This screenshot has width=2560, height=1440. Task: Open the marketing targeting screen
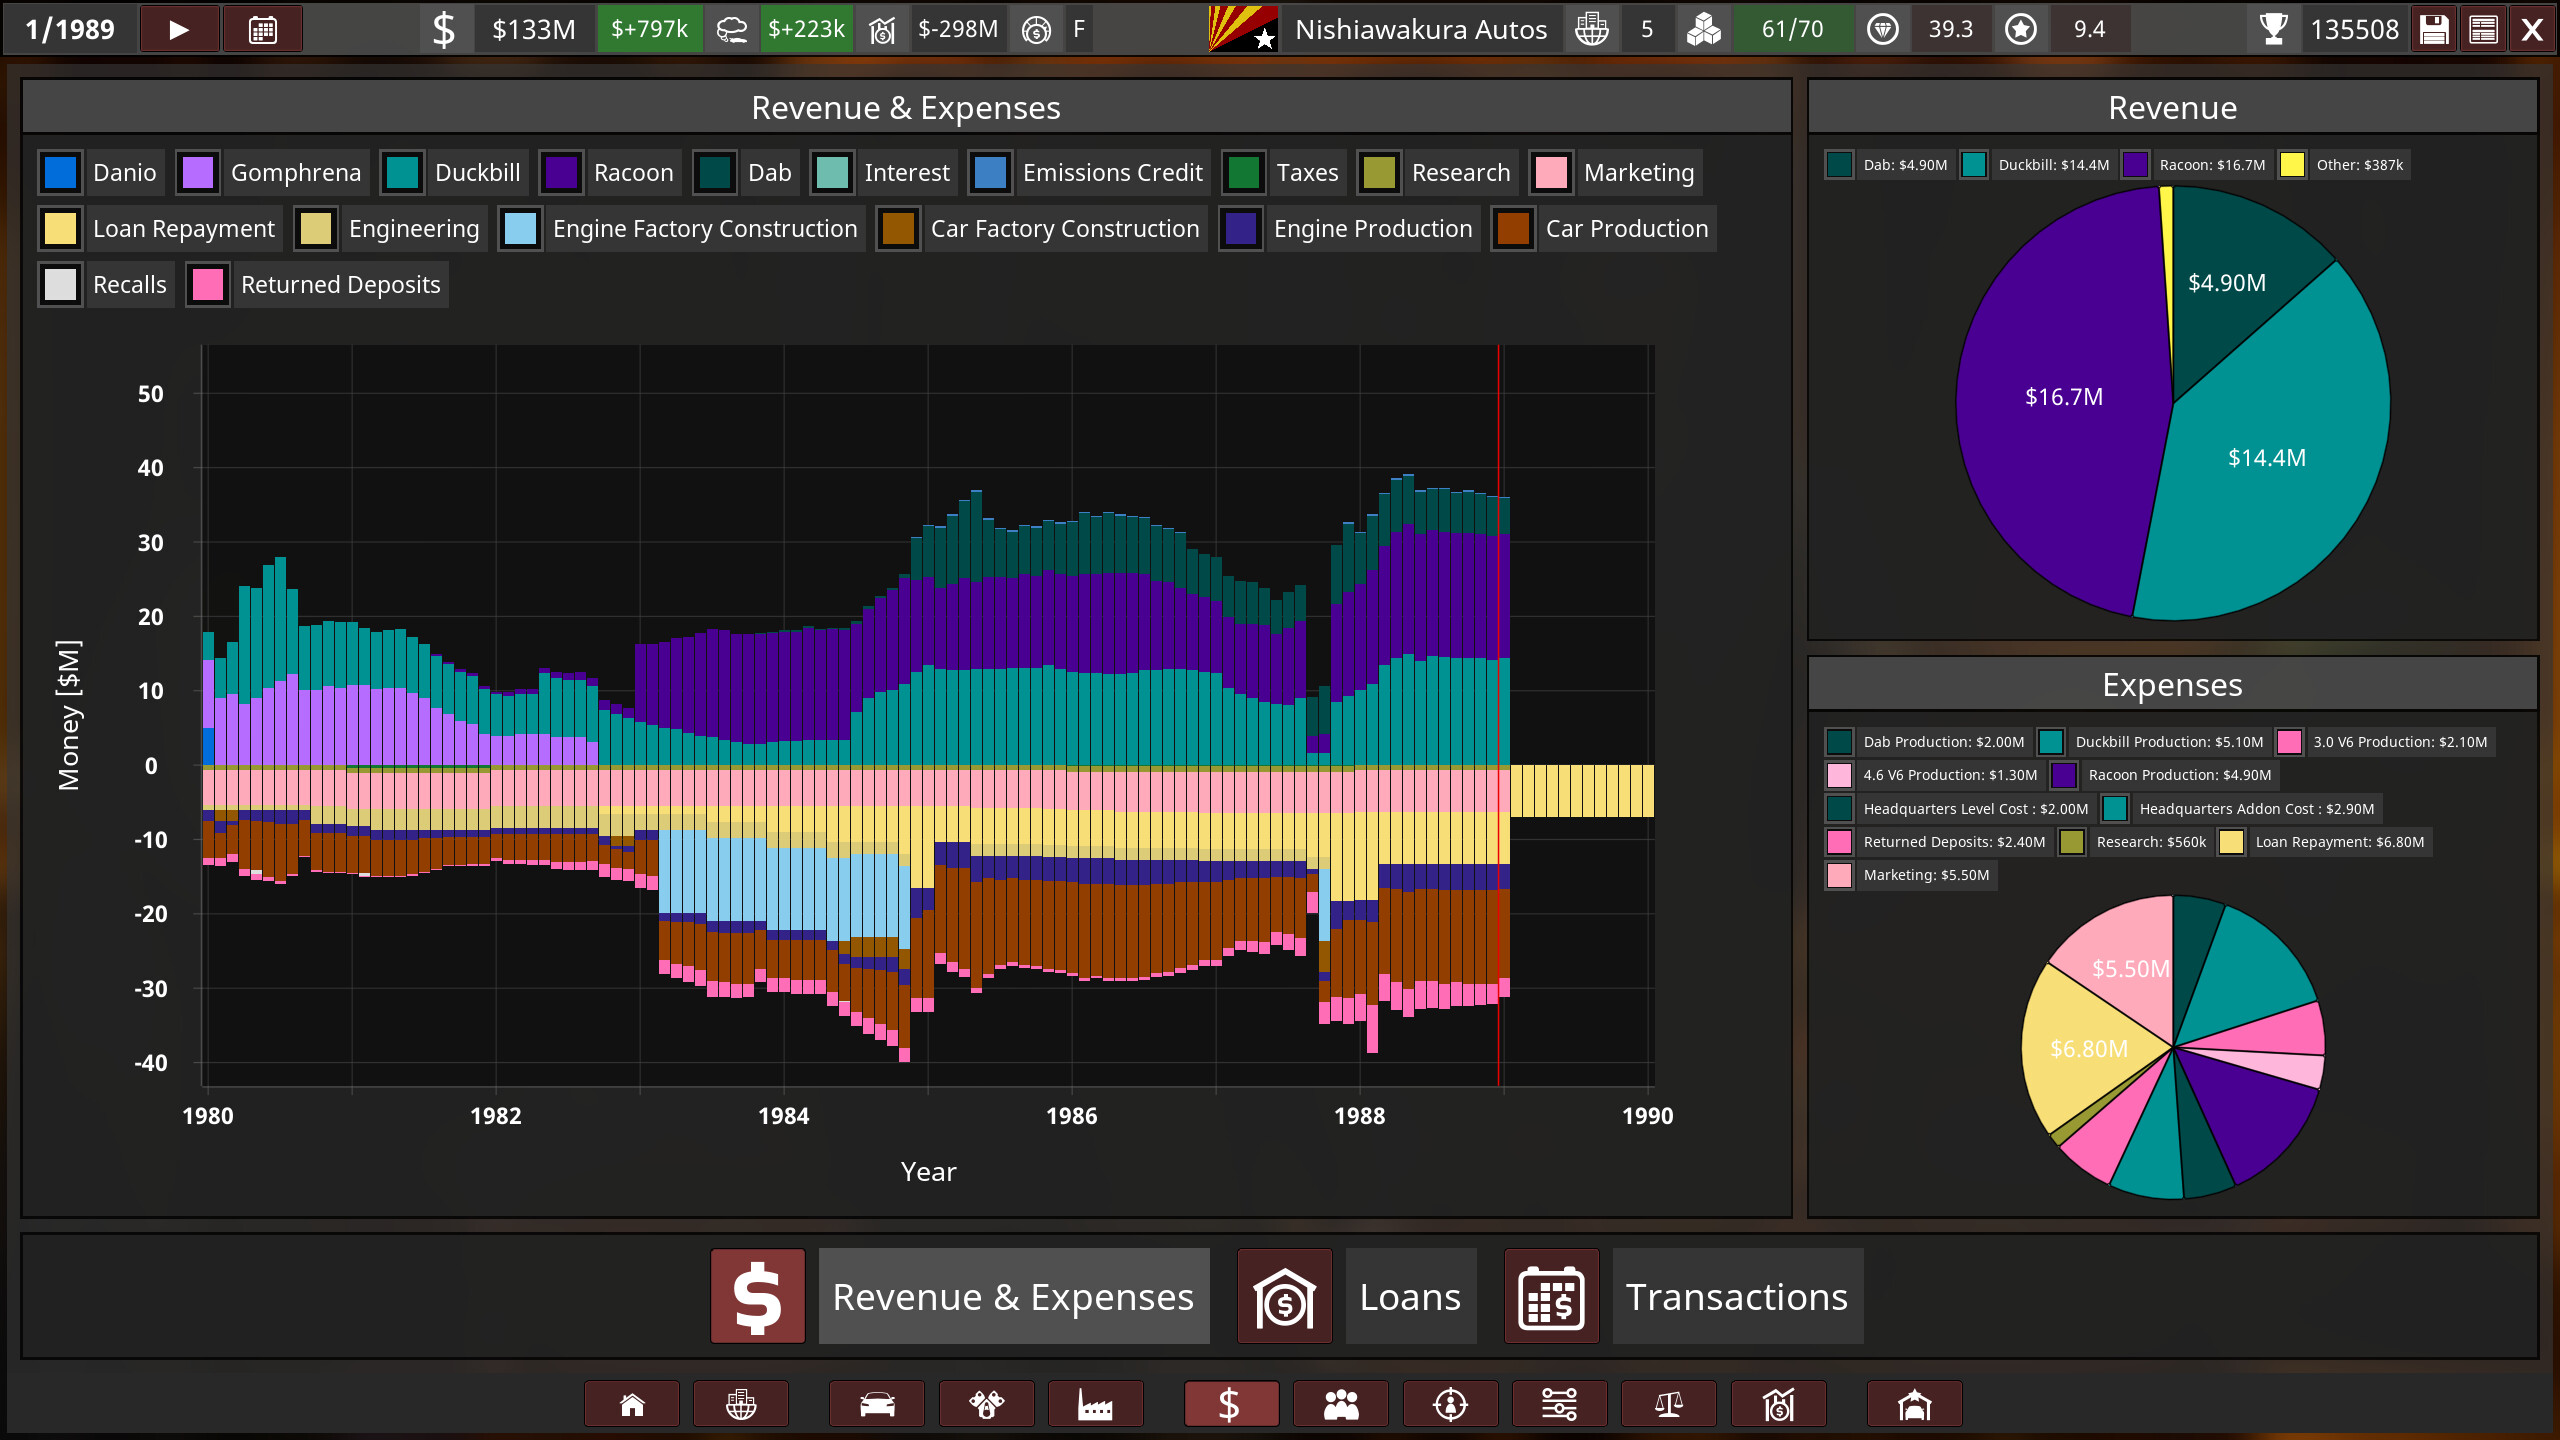click(x=1452, y=1404)
